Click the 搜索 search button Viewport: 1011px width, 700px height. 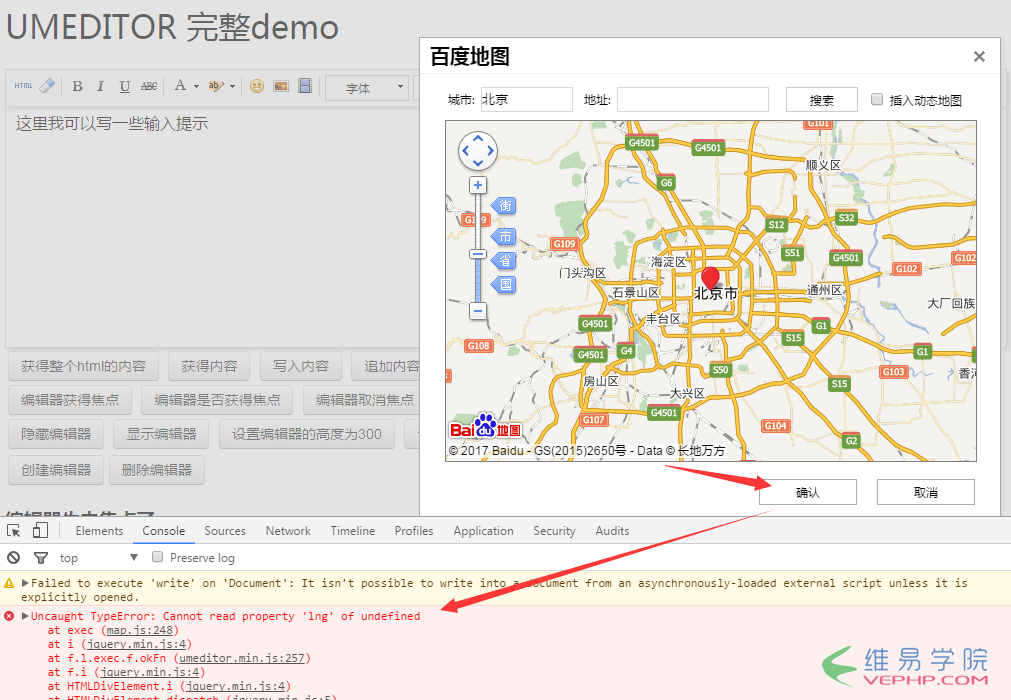[x=821, y=100]
